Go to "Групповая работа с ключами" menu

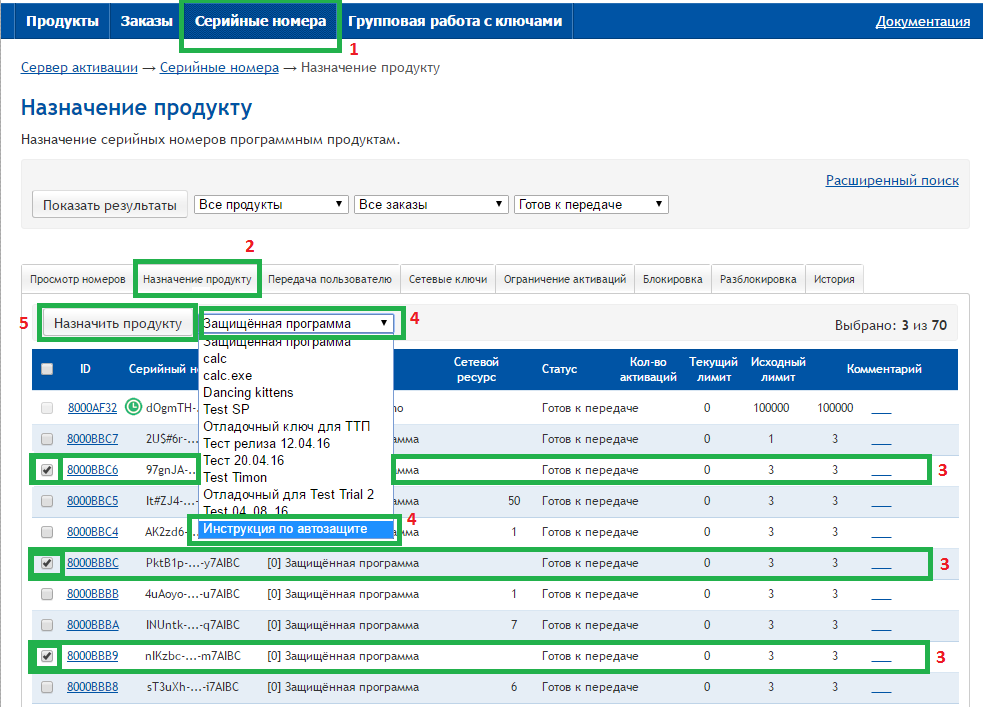(455, 21)
